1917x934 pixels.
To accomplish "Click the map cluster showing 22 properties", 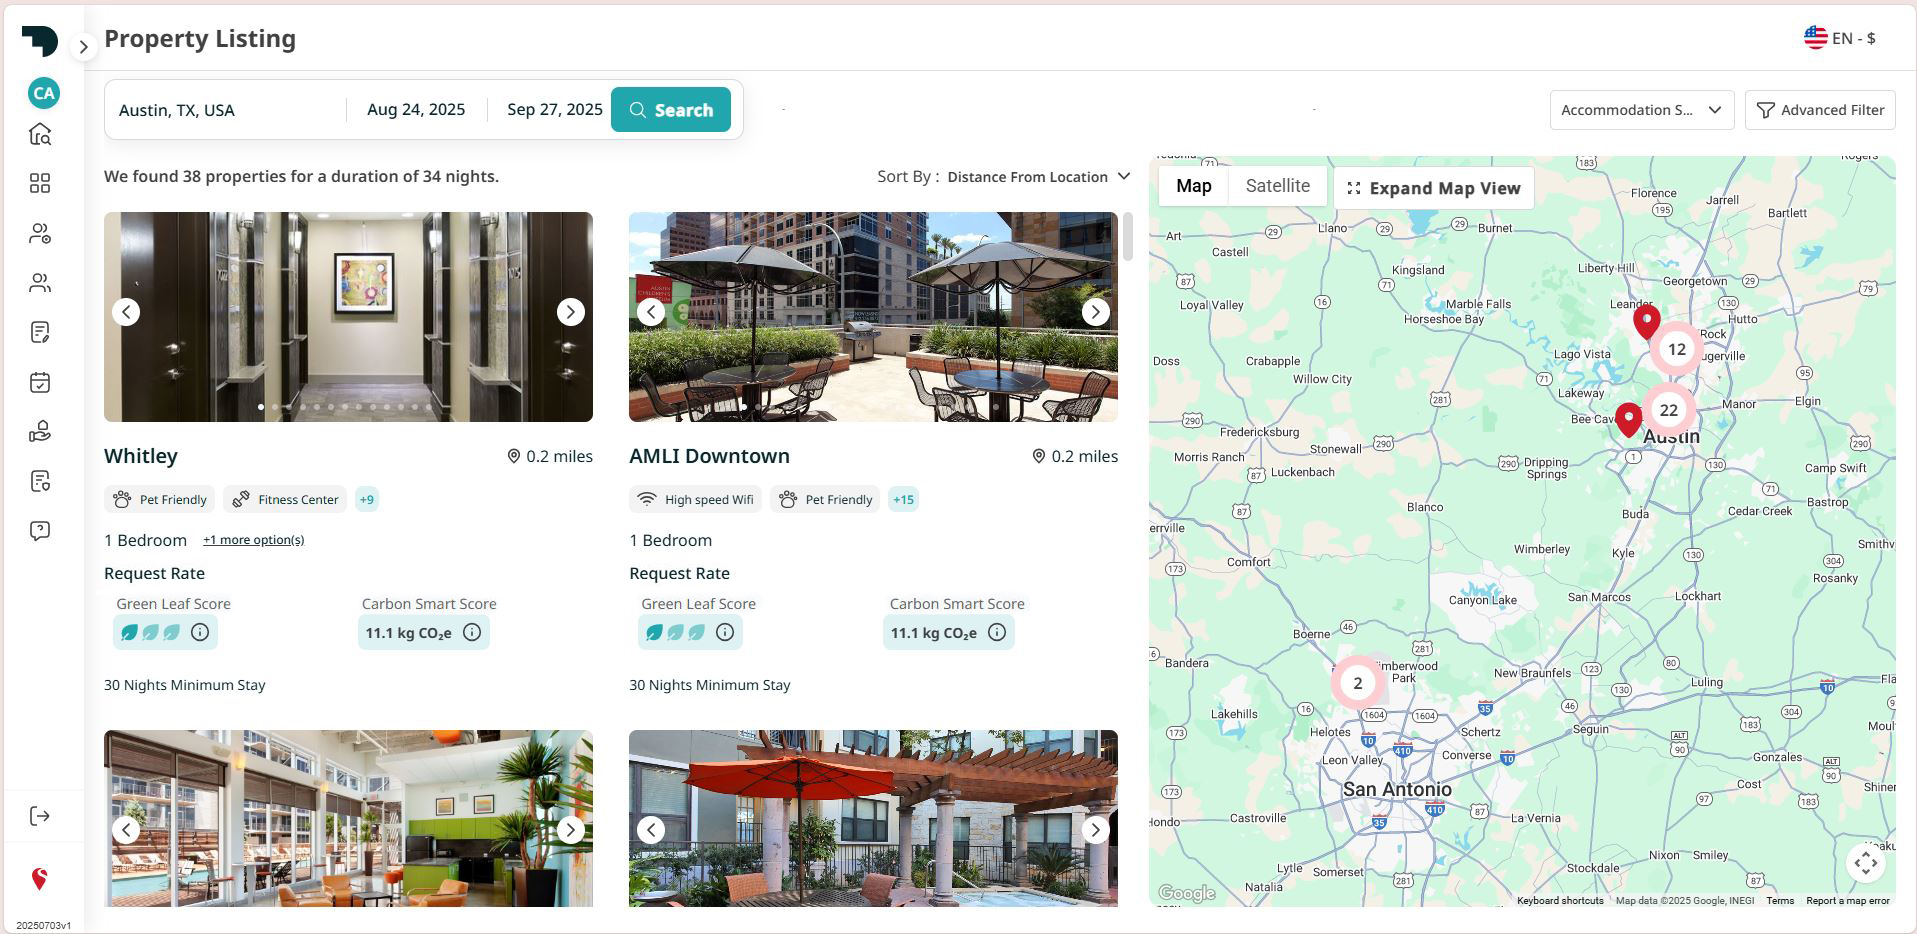I will click(1668, 409).
